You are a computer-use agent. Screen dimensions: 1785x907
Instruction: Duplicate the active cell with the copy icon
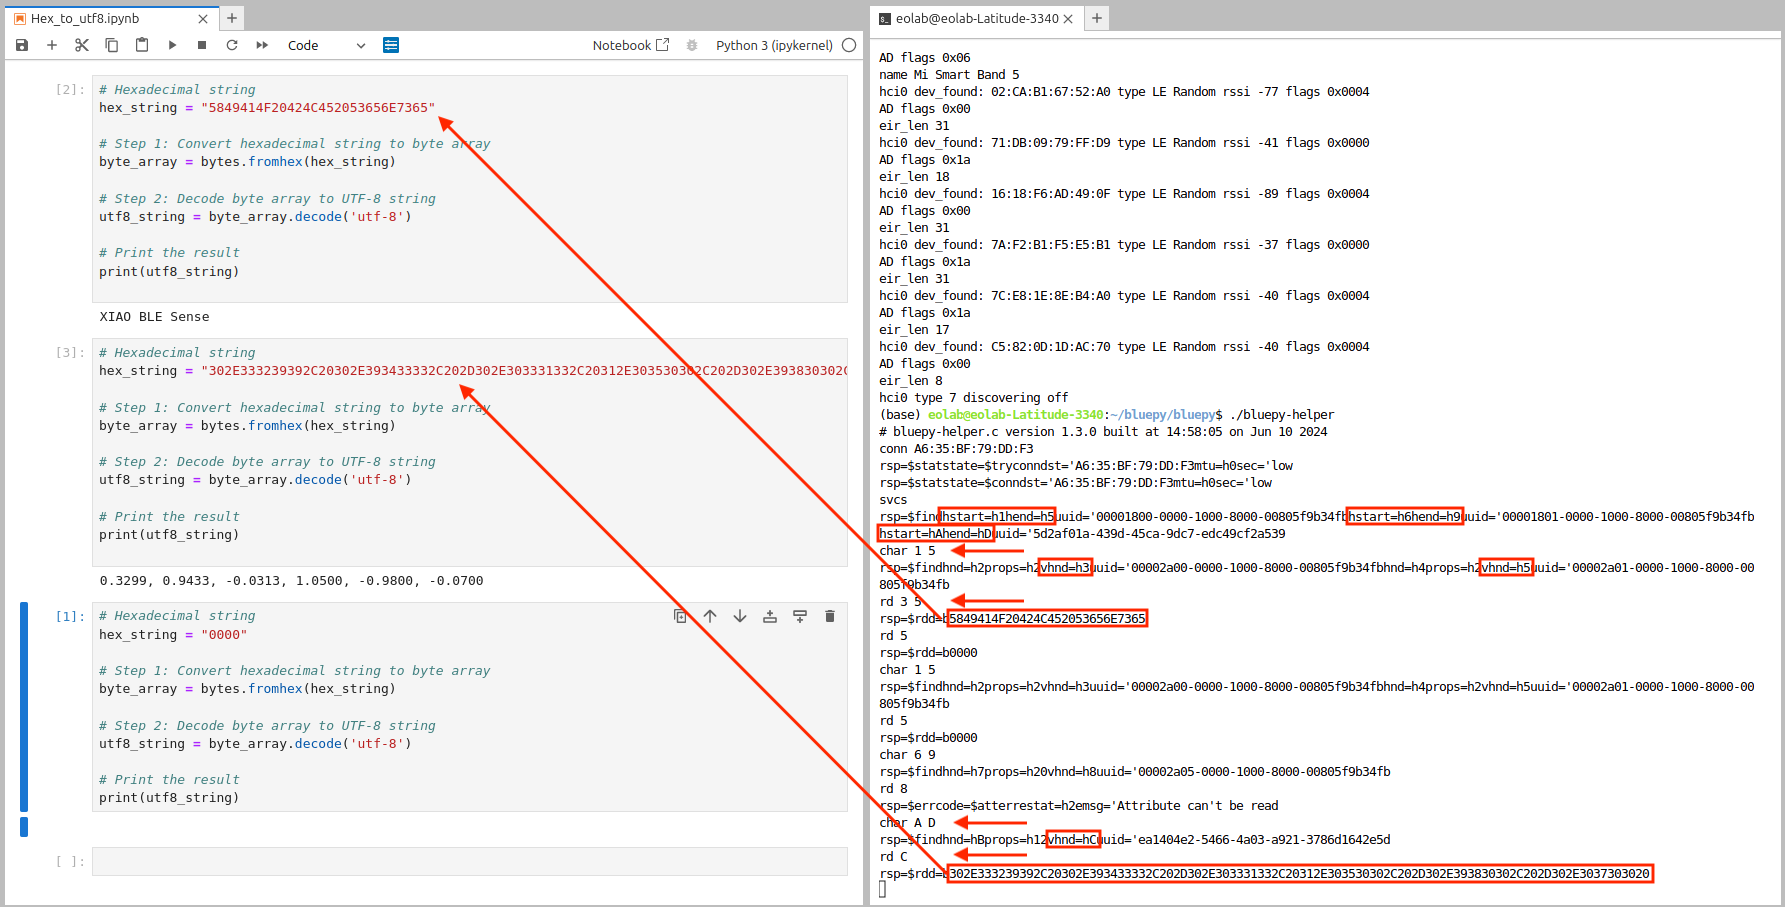point(680,616)
